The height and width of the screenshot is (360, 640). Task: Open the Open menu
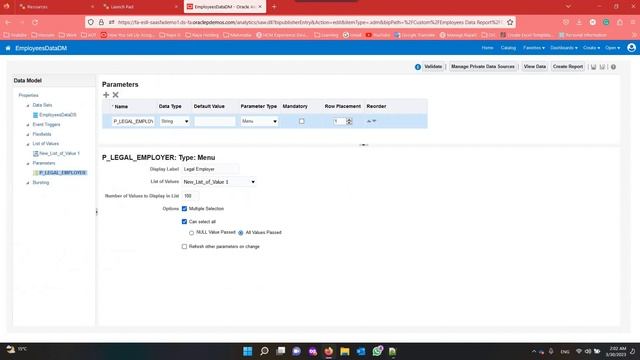(612, 48)
